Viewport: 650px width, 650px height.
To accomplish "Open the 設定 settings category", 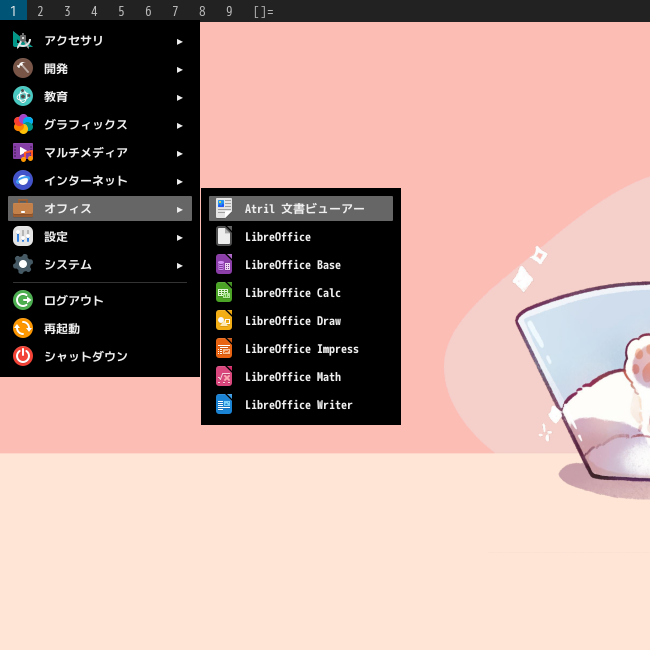I will click(100, 237).
